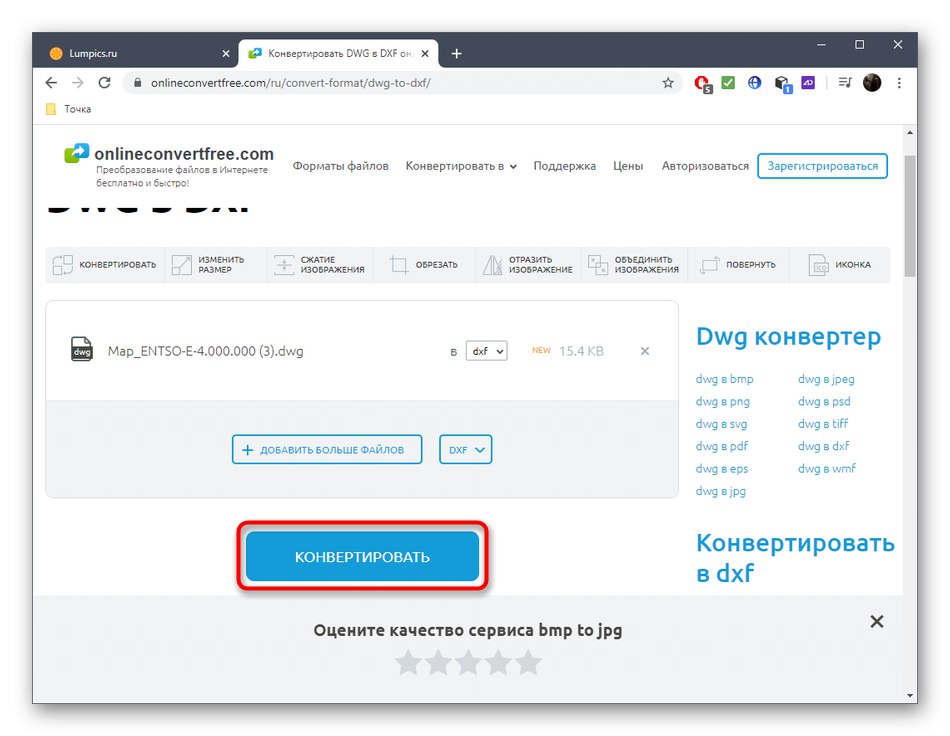The width and height of the screenshot is (950, 736).
Task: Open the dwg в wmf link
Action: [826, 469]
